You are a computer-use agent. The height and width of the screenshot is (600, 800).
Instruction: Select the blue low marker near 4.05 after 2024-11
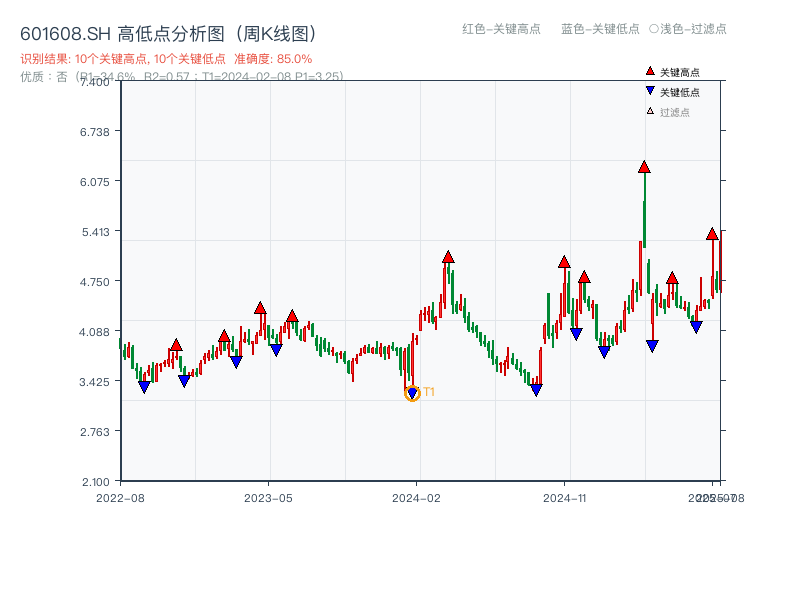576,334
